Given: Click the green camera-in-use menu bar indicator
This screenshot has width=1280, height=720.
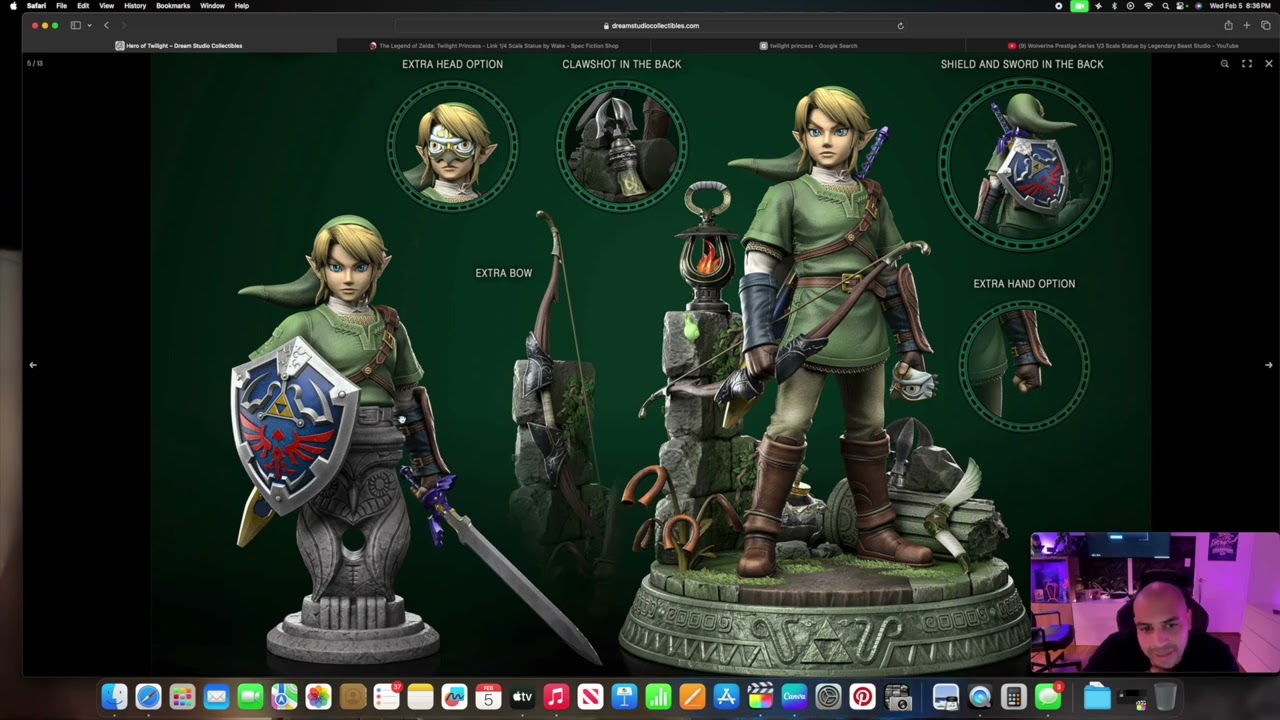Looking at the screenshot, I should [1079, 6].
